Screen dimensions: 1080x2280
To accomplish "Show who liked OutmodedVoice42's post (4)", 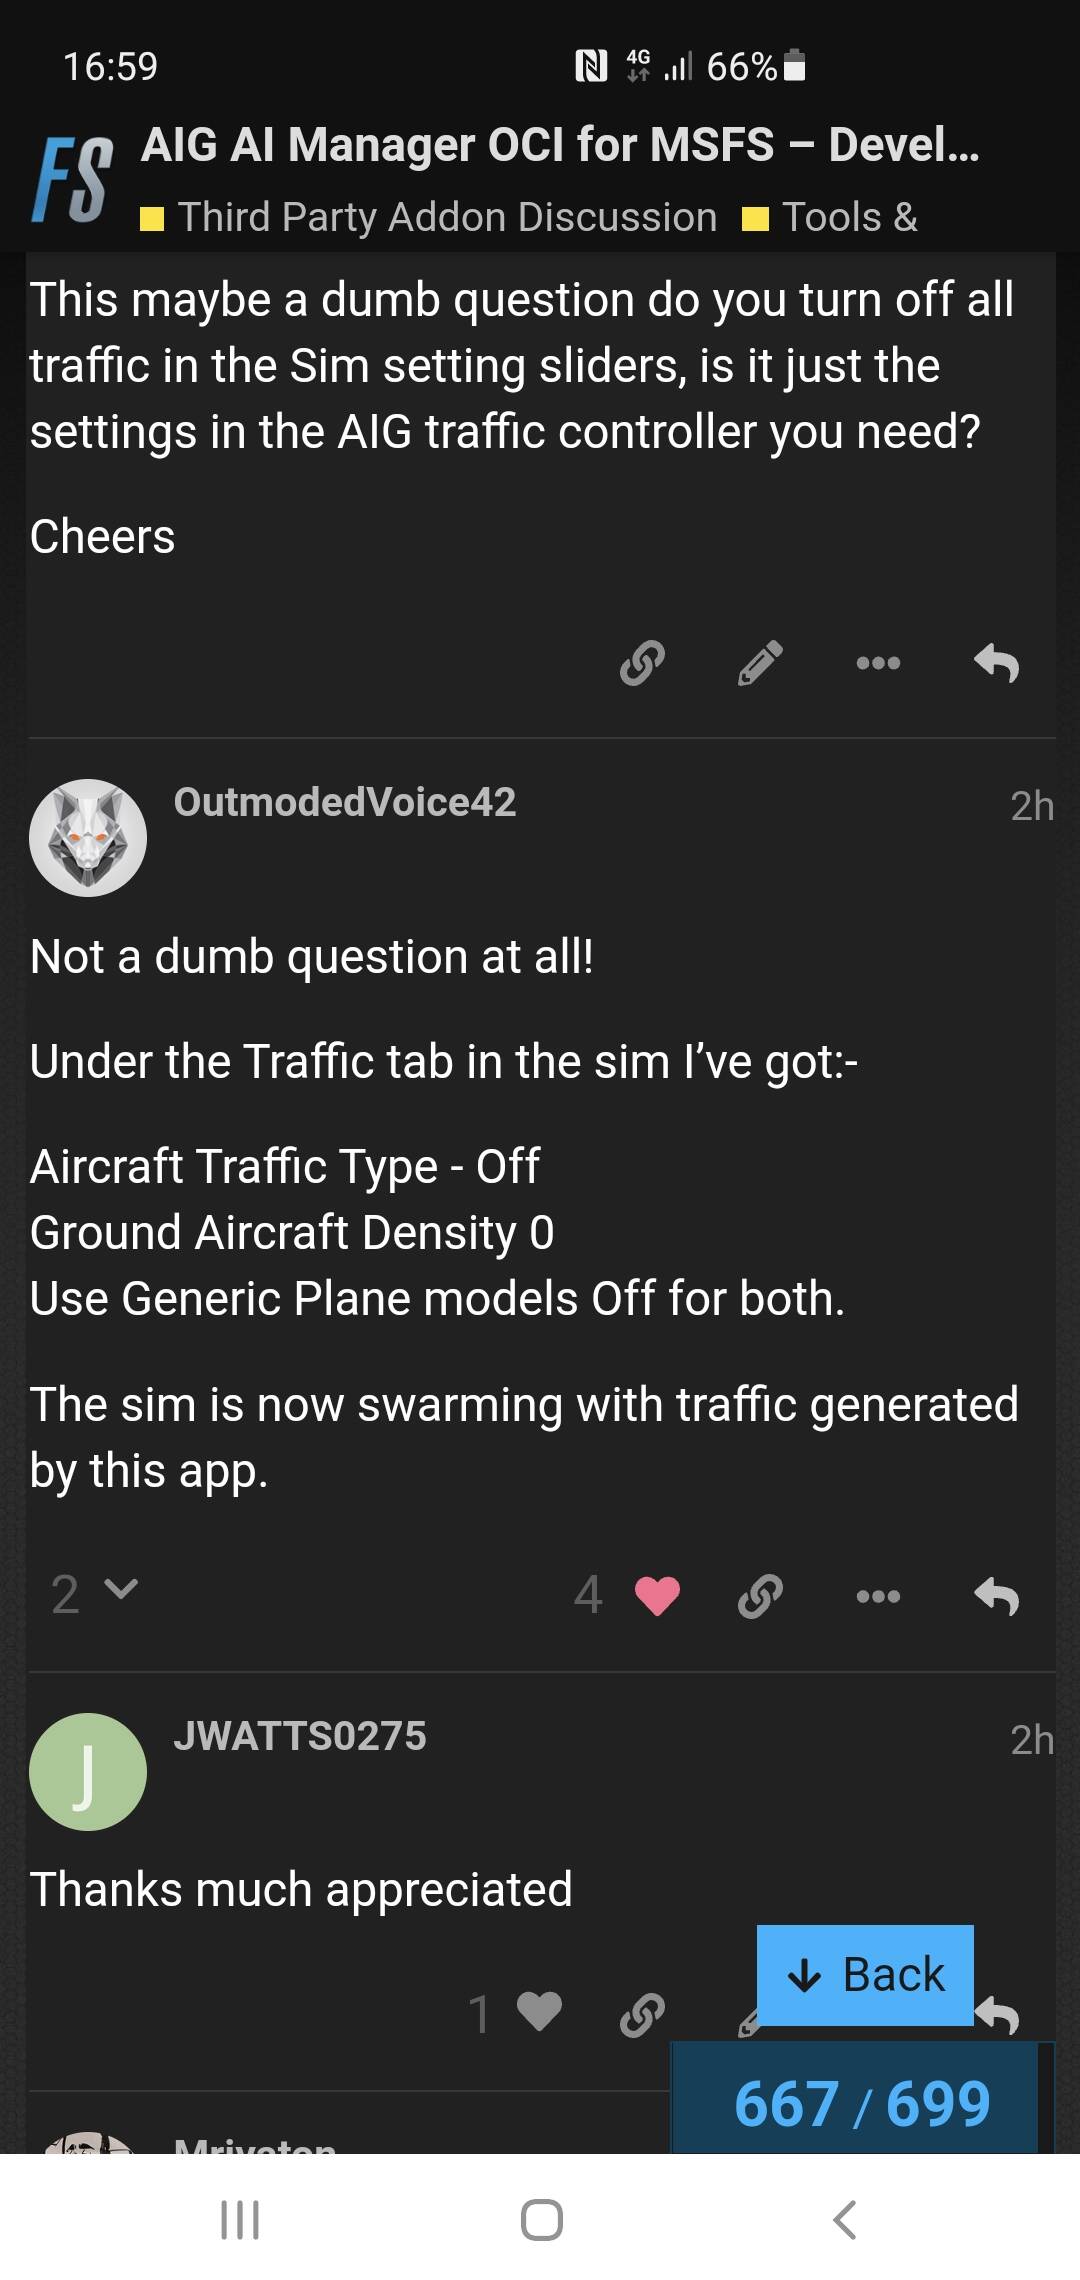I will pyautogui.click(x=588, y=1595).
